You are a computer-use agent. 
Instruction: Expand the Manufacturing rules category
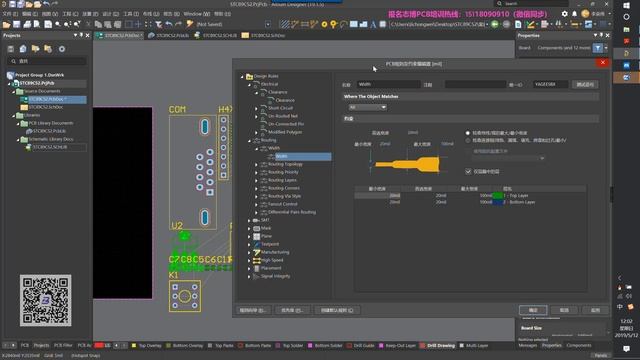pos(249,252)
